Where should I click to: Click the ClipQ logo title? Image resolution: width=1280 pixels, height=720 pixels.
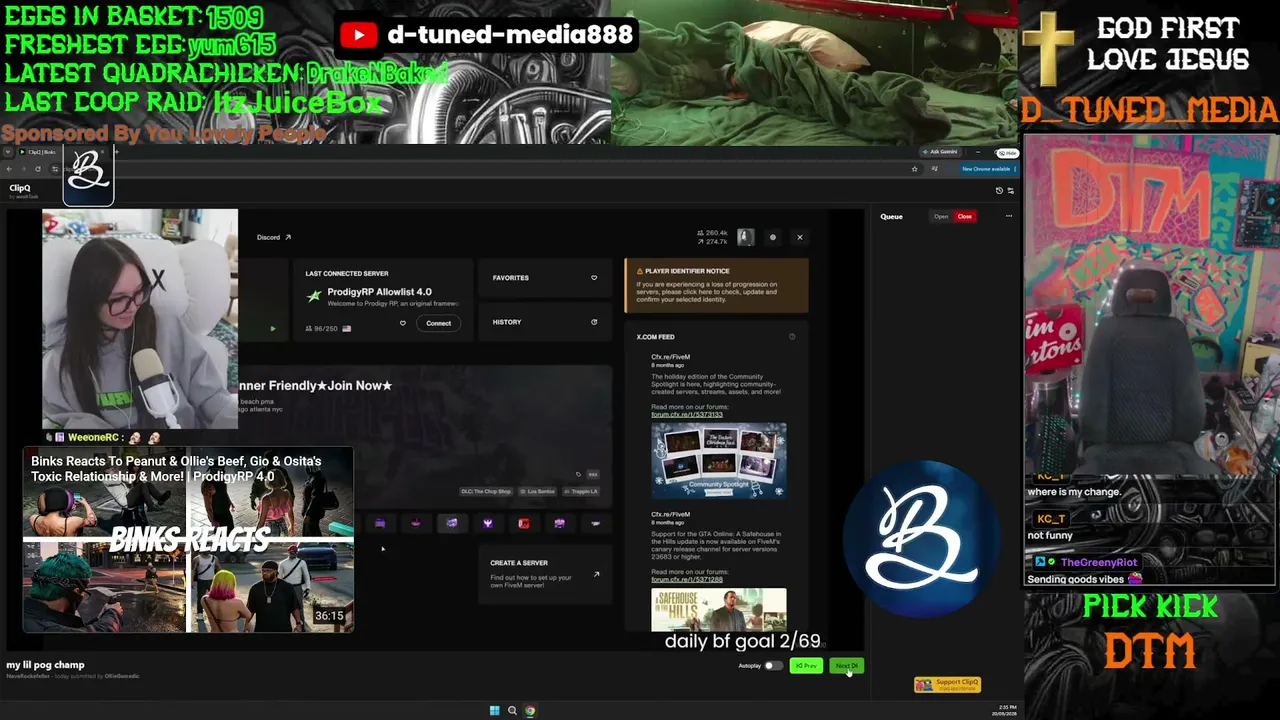(20, 189)
